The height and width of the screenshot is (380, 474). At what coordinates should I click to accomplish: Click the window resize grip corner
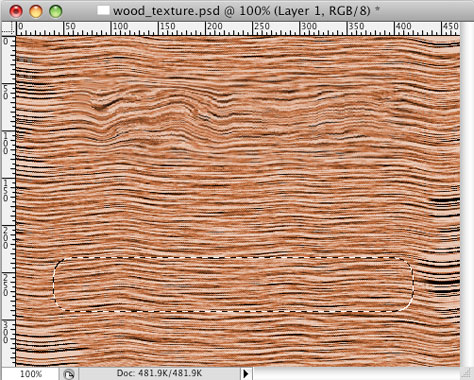point(466,374)
